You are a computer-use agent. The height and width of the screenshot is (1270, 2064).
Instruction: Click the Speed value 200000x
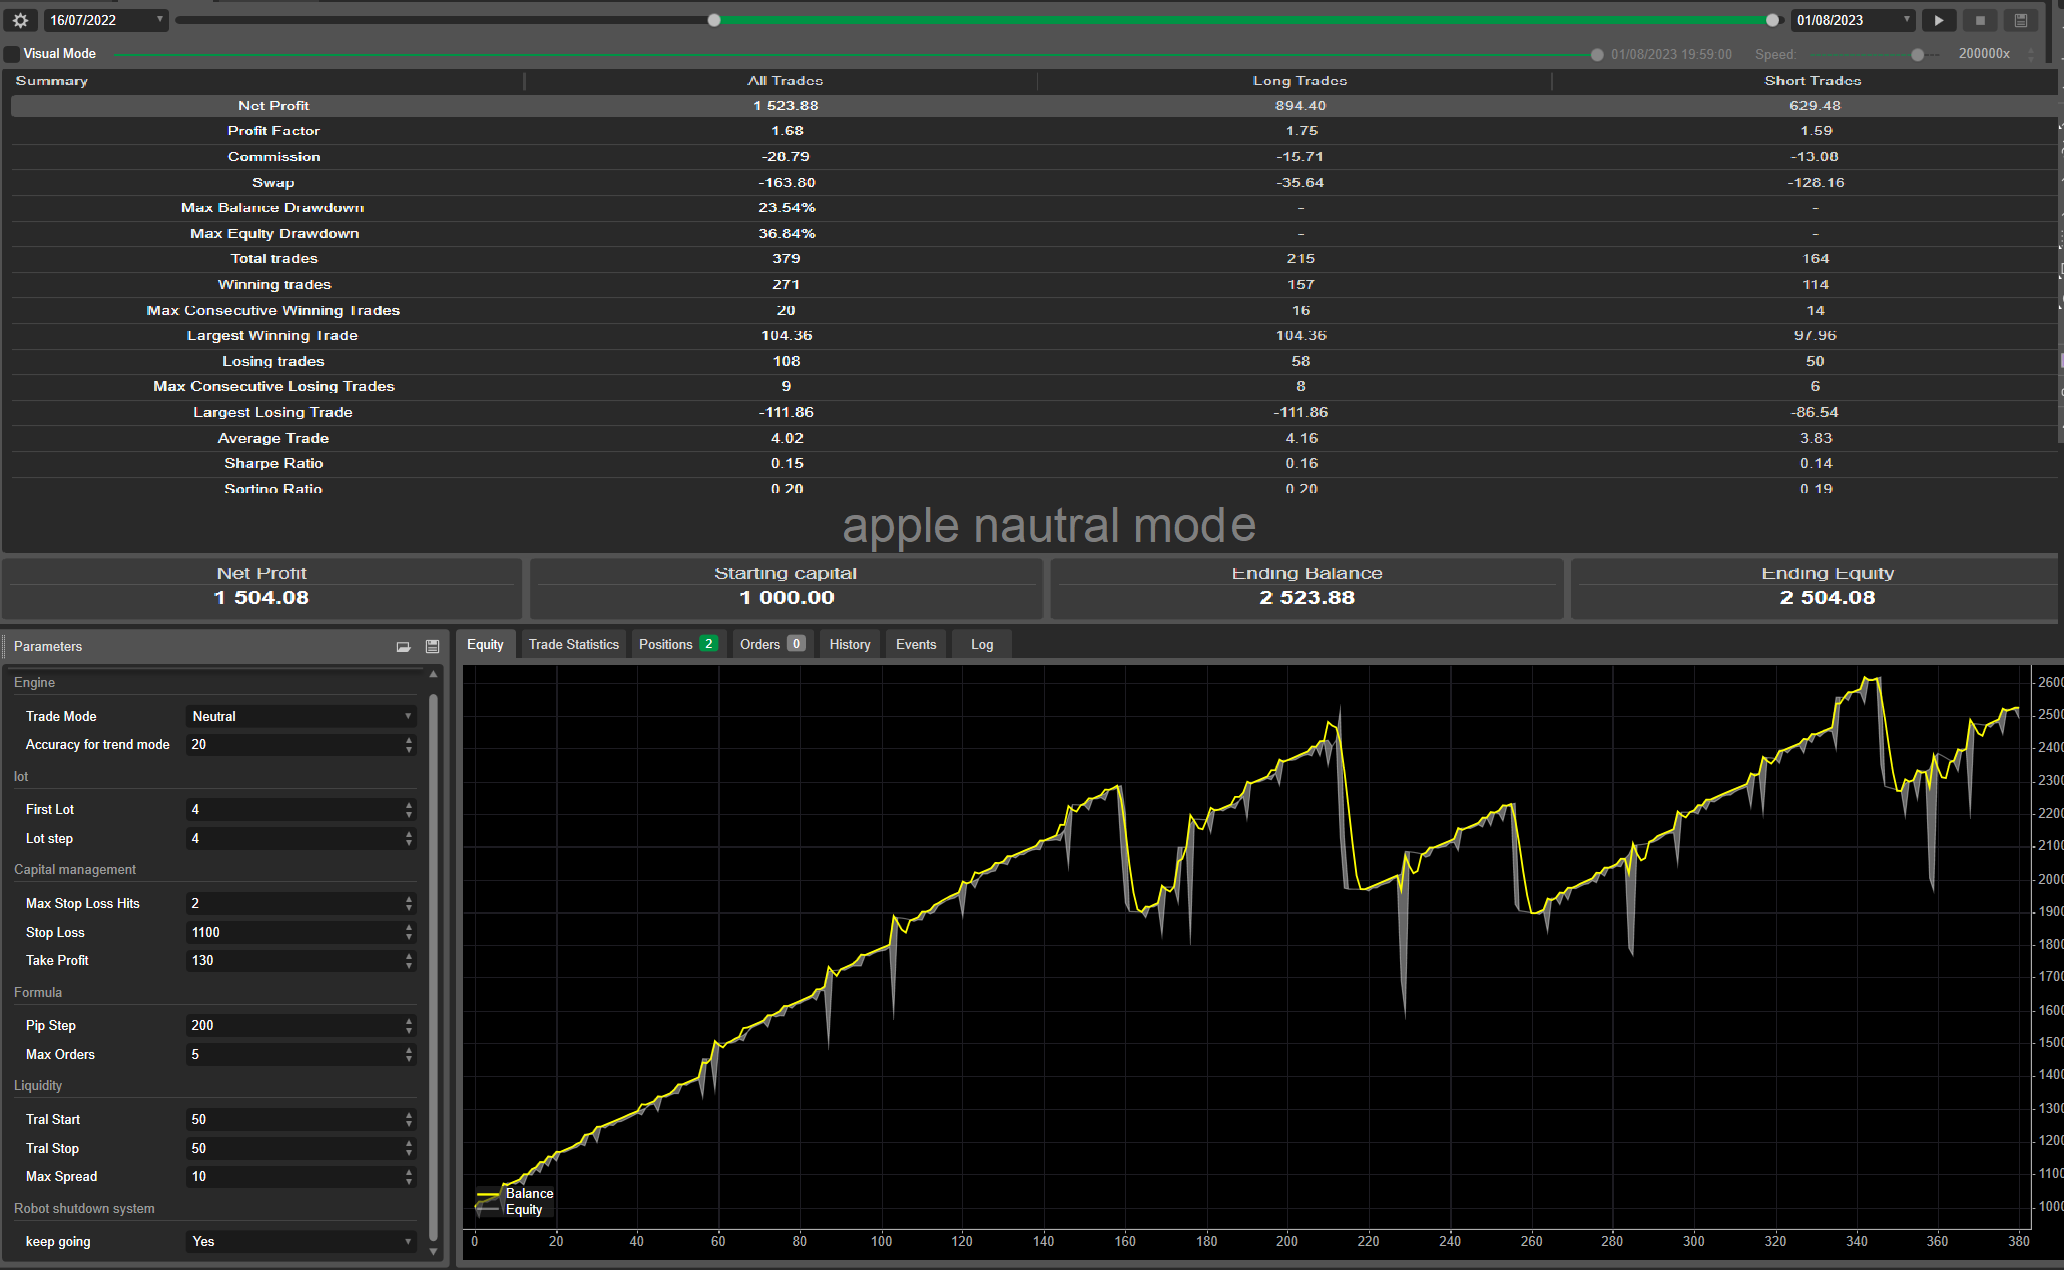coord(1984,54)
